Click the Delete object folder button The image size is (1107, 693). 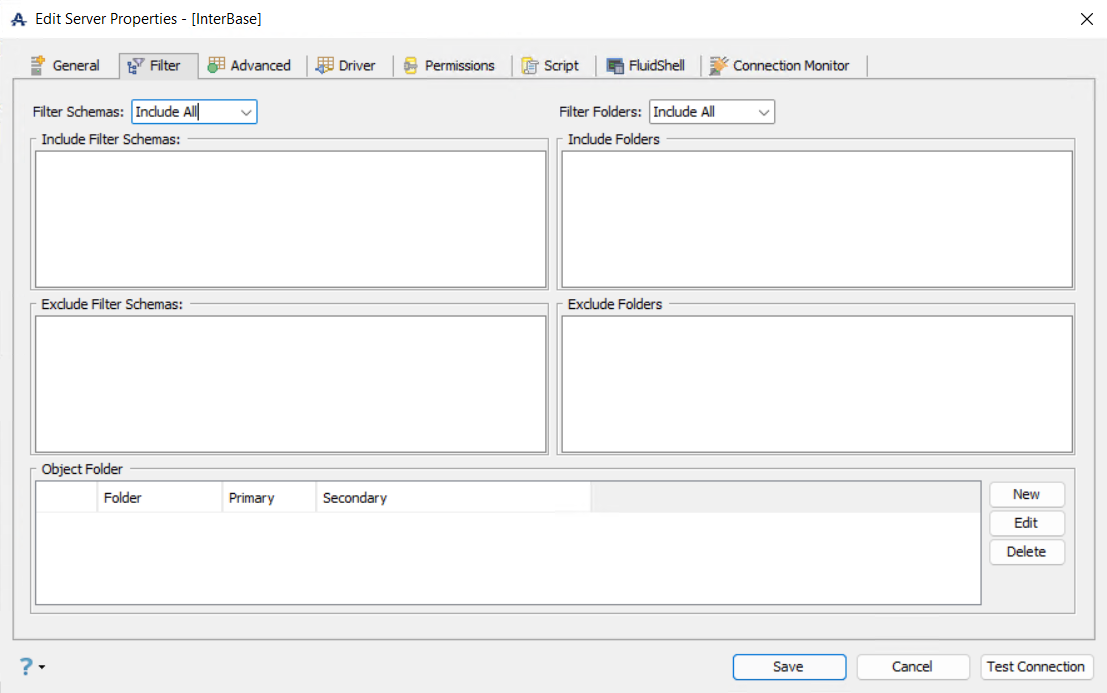pos(1027,552)
